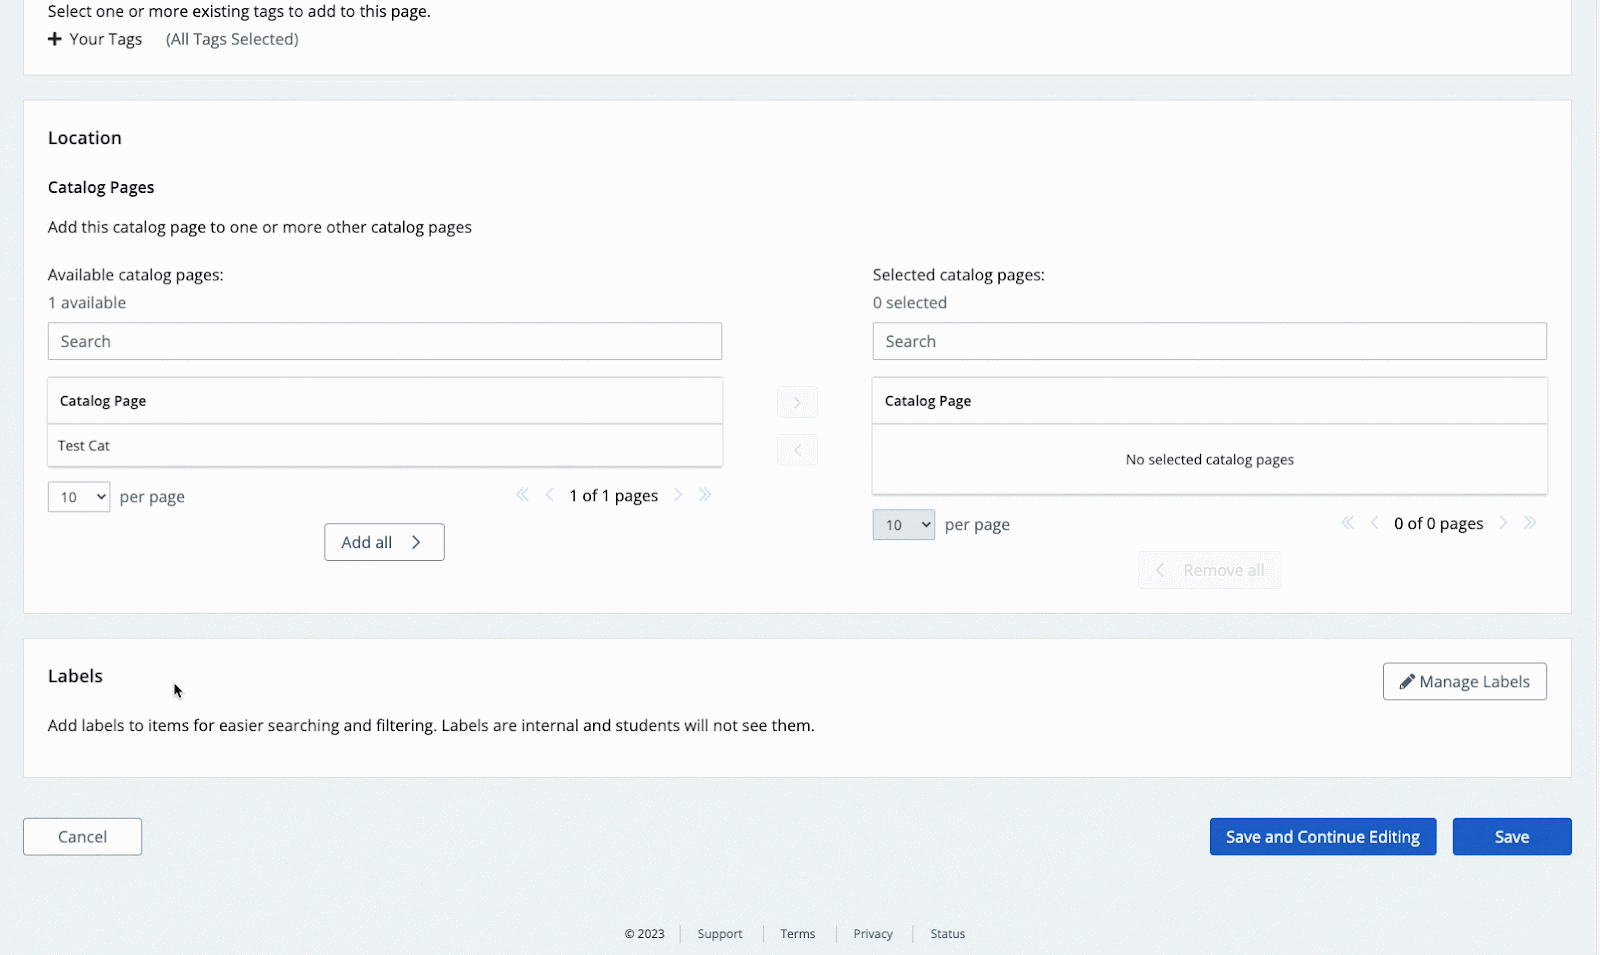The image size is (1600, 955).
Task: Click the move-left arrow between catalog lists
Action: (797, 450)
